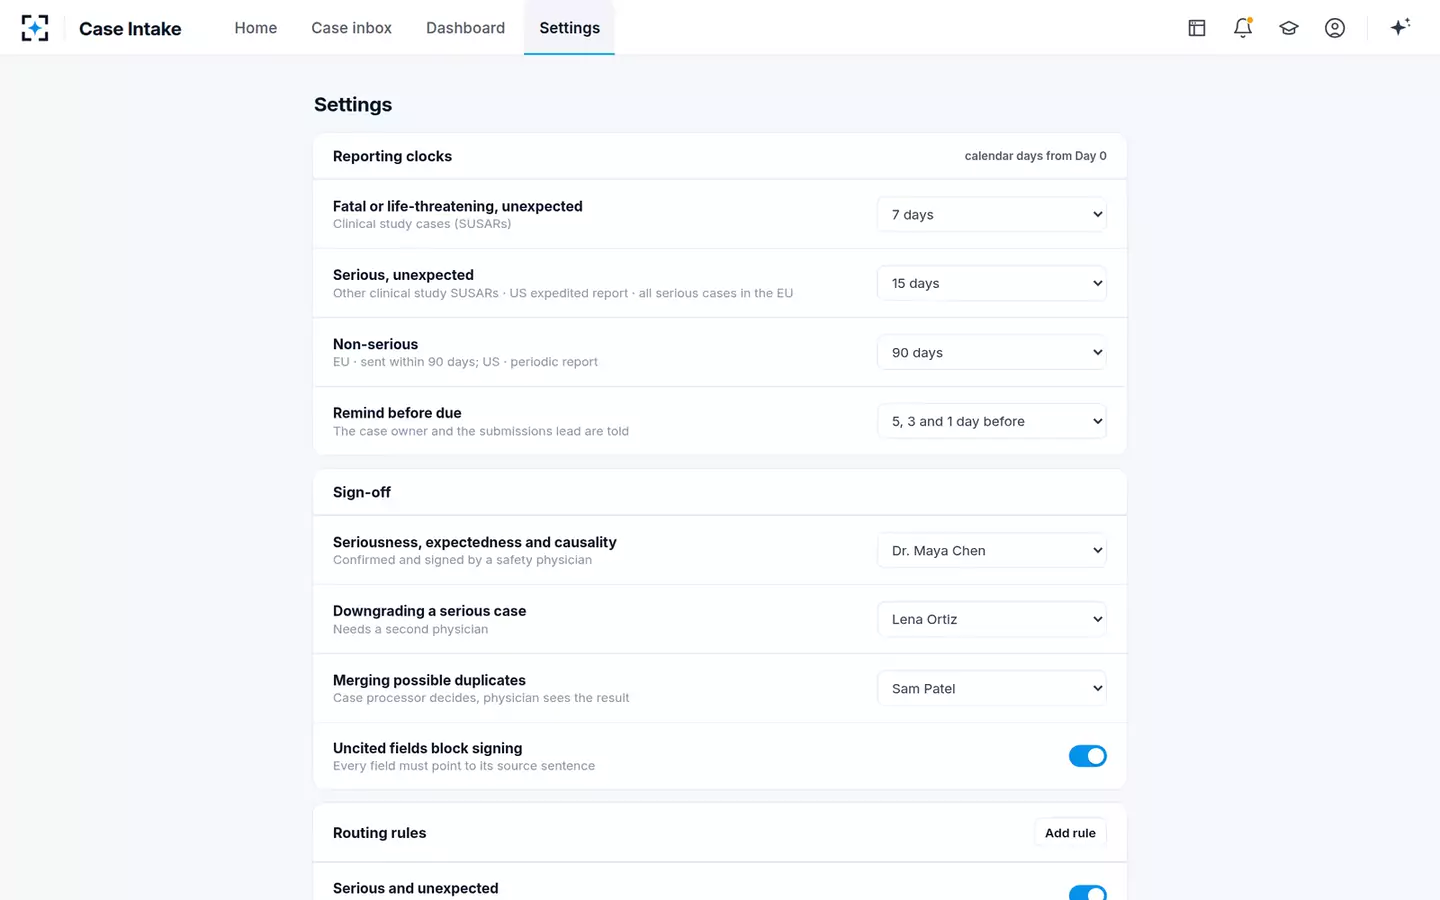Disable Uncited fields block signing toggle
Image resolution: width=1440 pixels, height=900 pixels.
click(x=1088, y=756)
